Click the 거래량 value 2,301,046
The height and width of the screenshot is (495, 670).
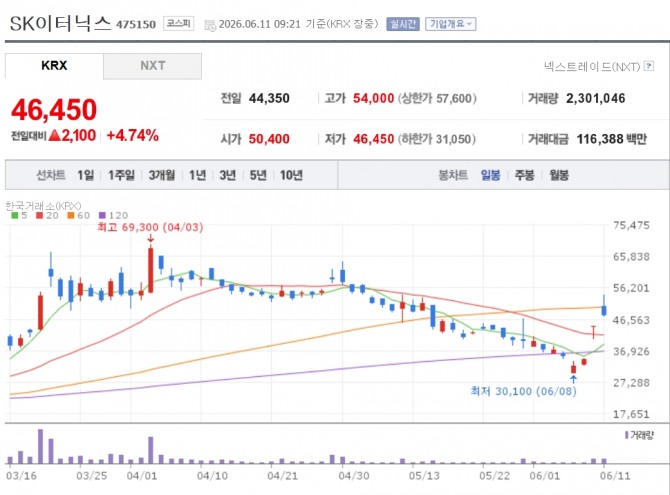coord(596,98)
